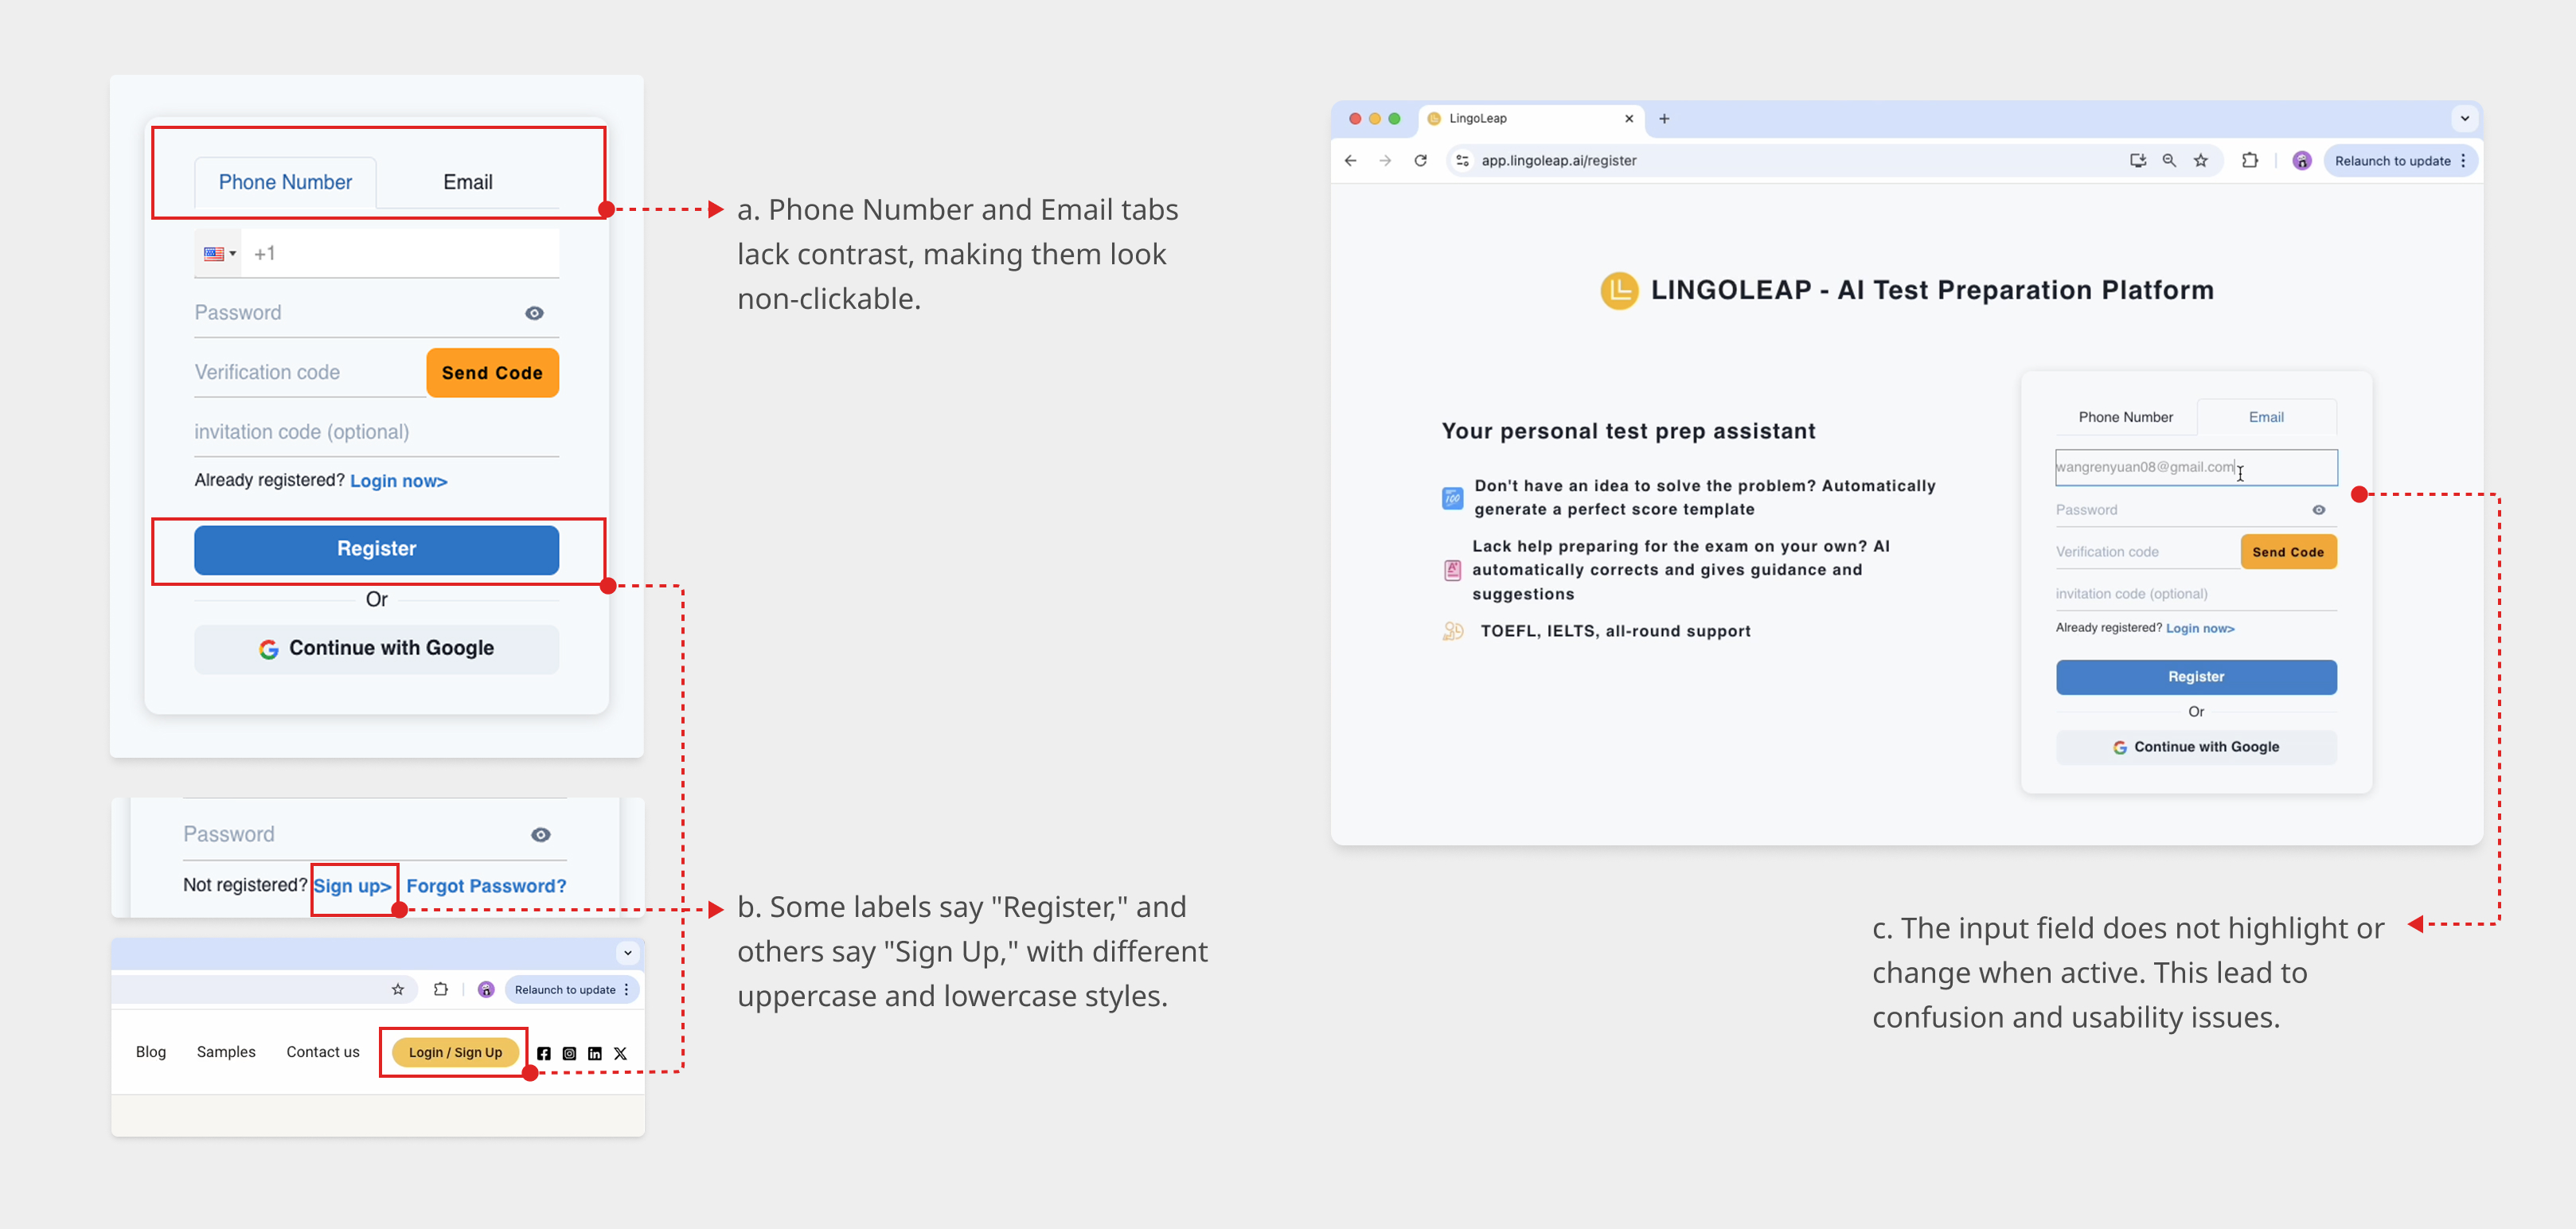
Task: Open Blog in site navigation
Action: click(151, 1052)
